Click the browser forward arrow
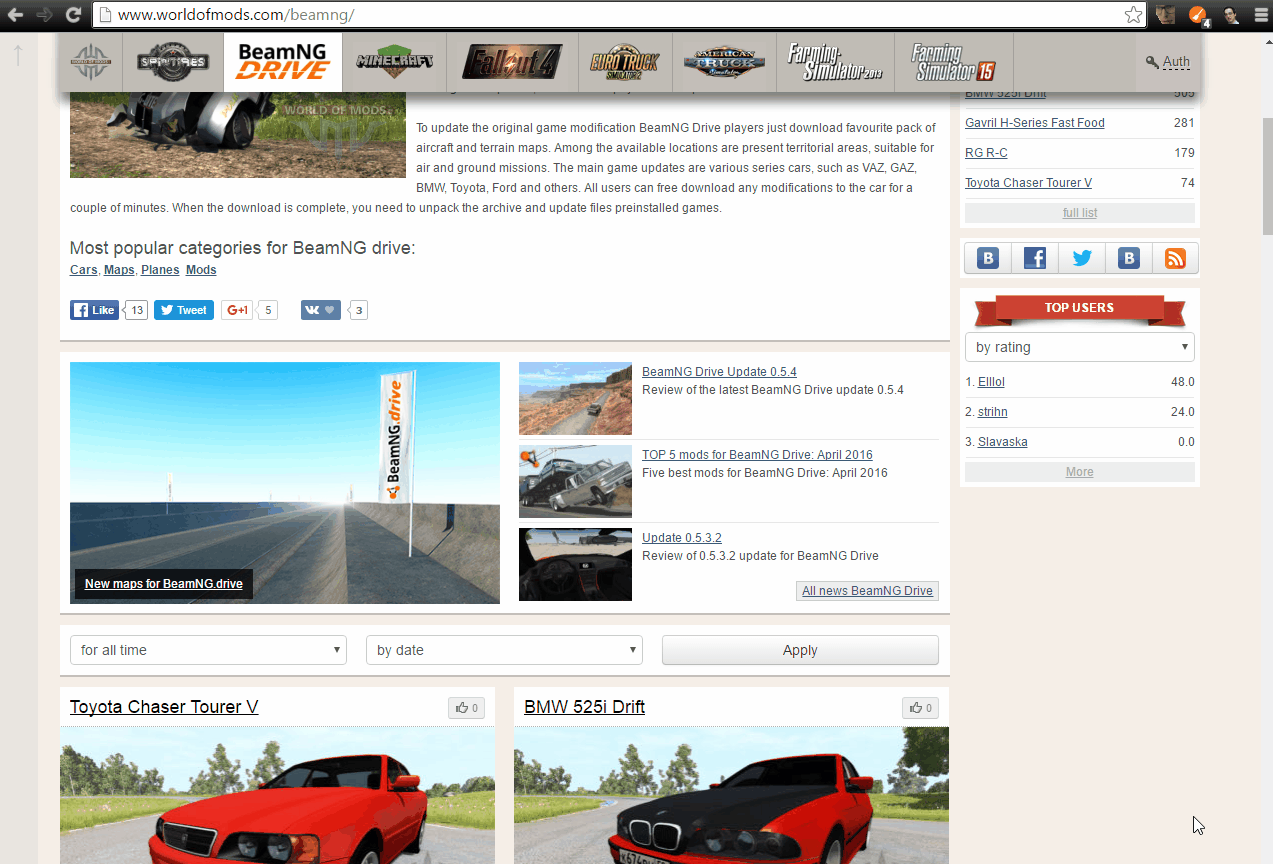The image size is (1273, 864). click(x=44, y=15)
